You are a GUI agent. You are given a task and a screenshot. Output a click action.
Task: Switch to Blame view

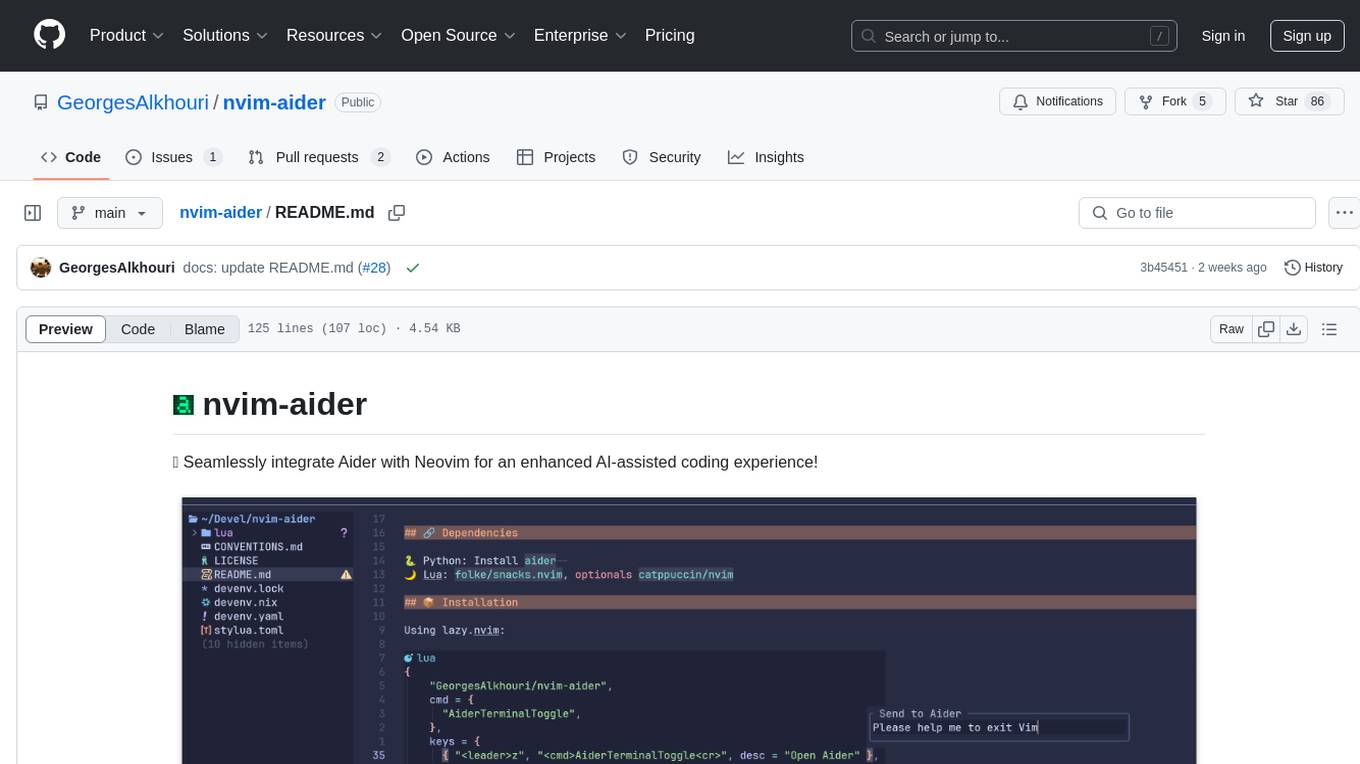[204, 329]
